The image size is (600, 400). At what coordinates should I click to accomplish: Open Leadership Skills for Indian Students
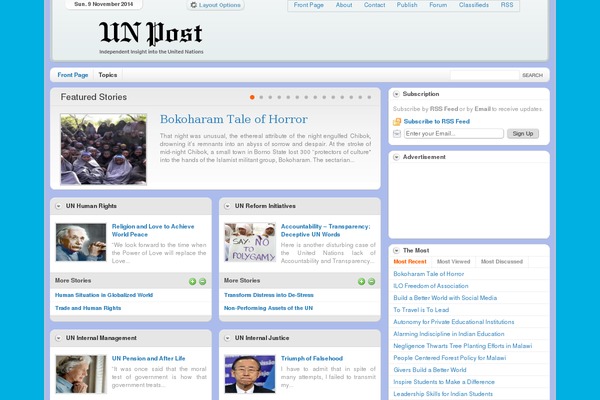point(443,394)
